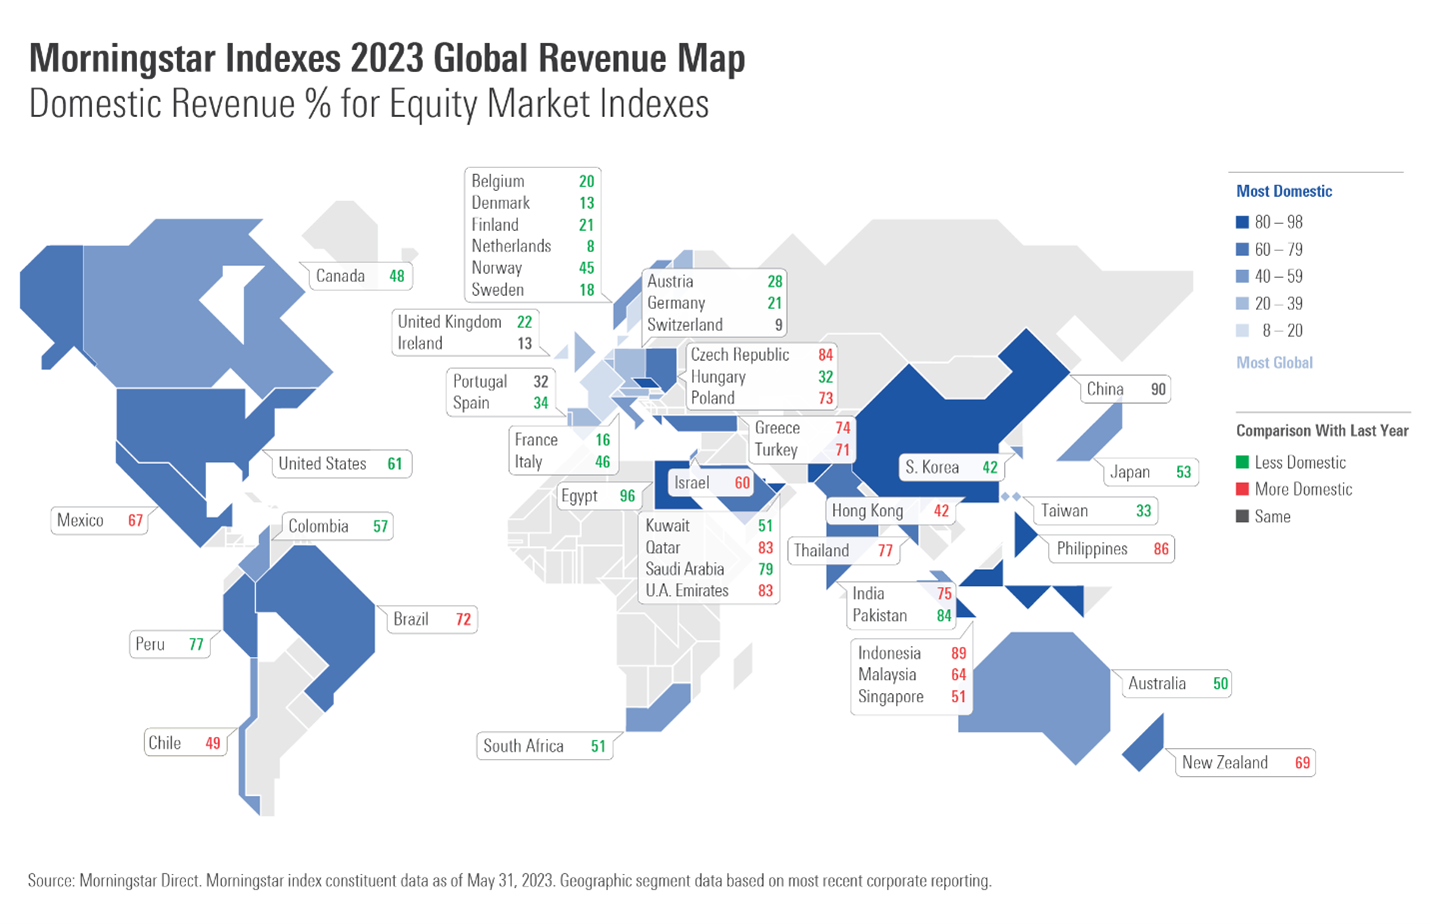Click the Australia 50 label
Image resolution: width=1430 pixels, height=924 pixels.
click(1176, 684)
